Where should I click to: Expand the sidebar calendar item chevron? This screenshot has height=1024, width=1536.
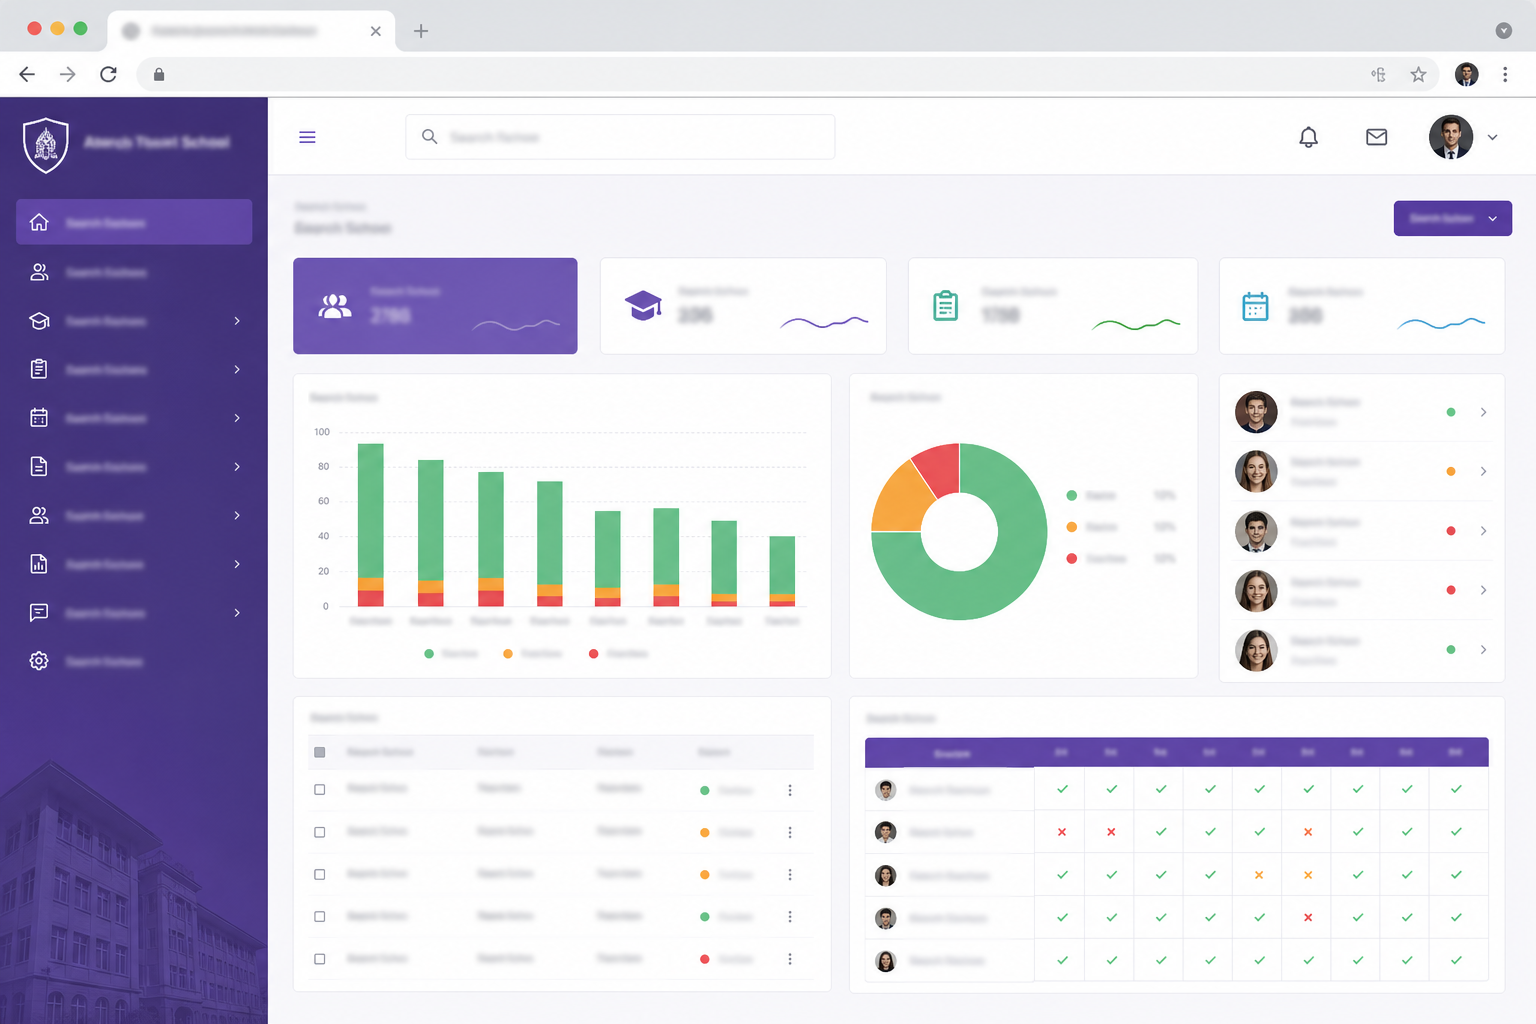237,418
